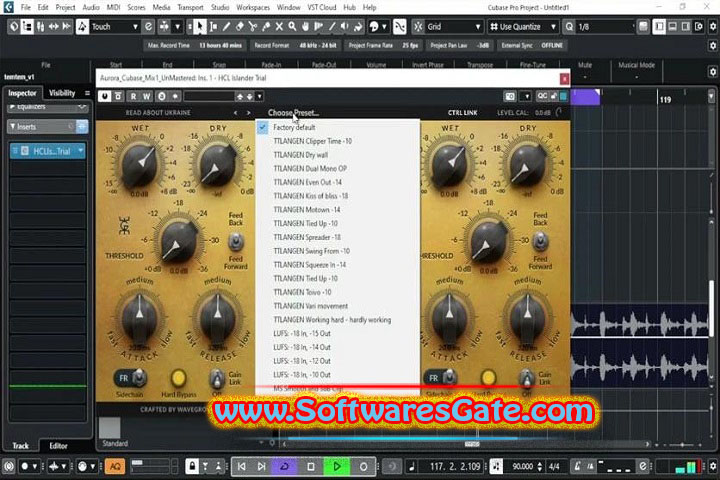Image resolution: width=720 pixels, height=480 pixels.
Task: Select the Object Selection arrow tool
Action: click(x=199, y=27)
